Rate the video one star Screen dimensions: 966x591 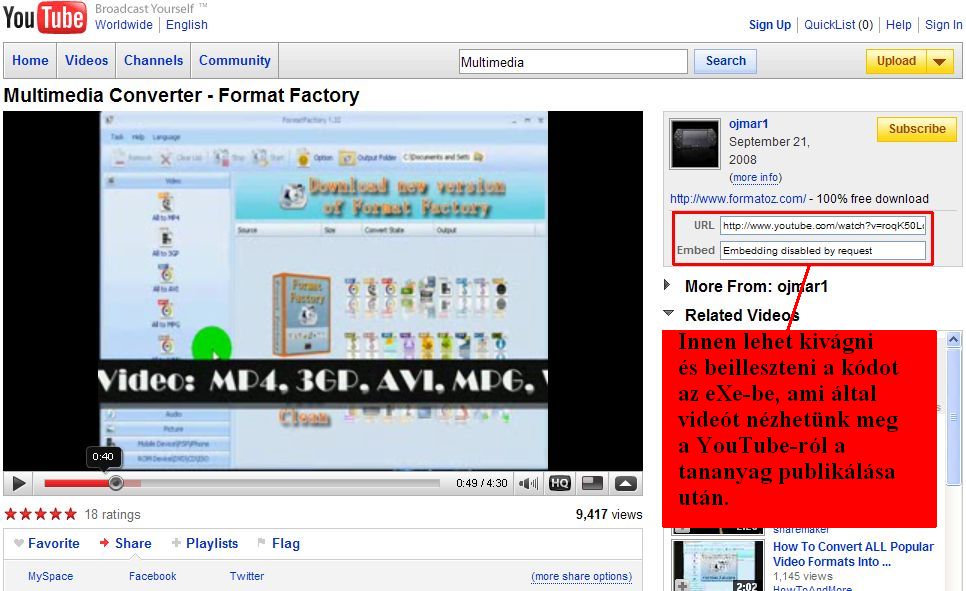coord(10,514)
